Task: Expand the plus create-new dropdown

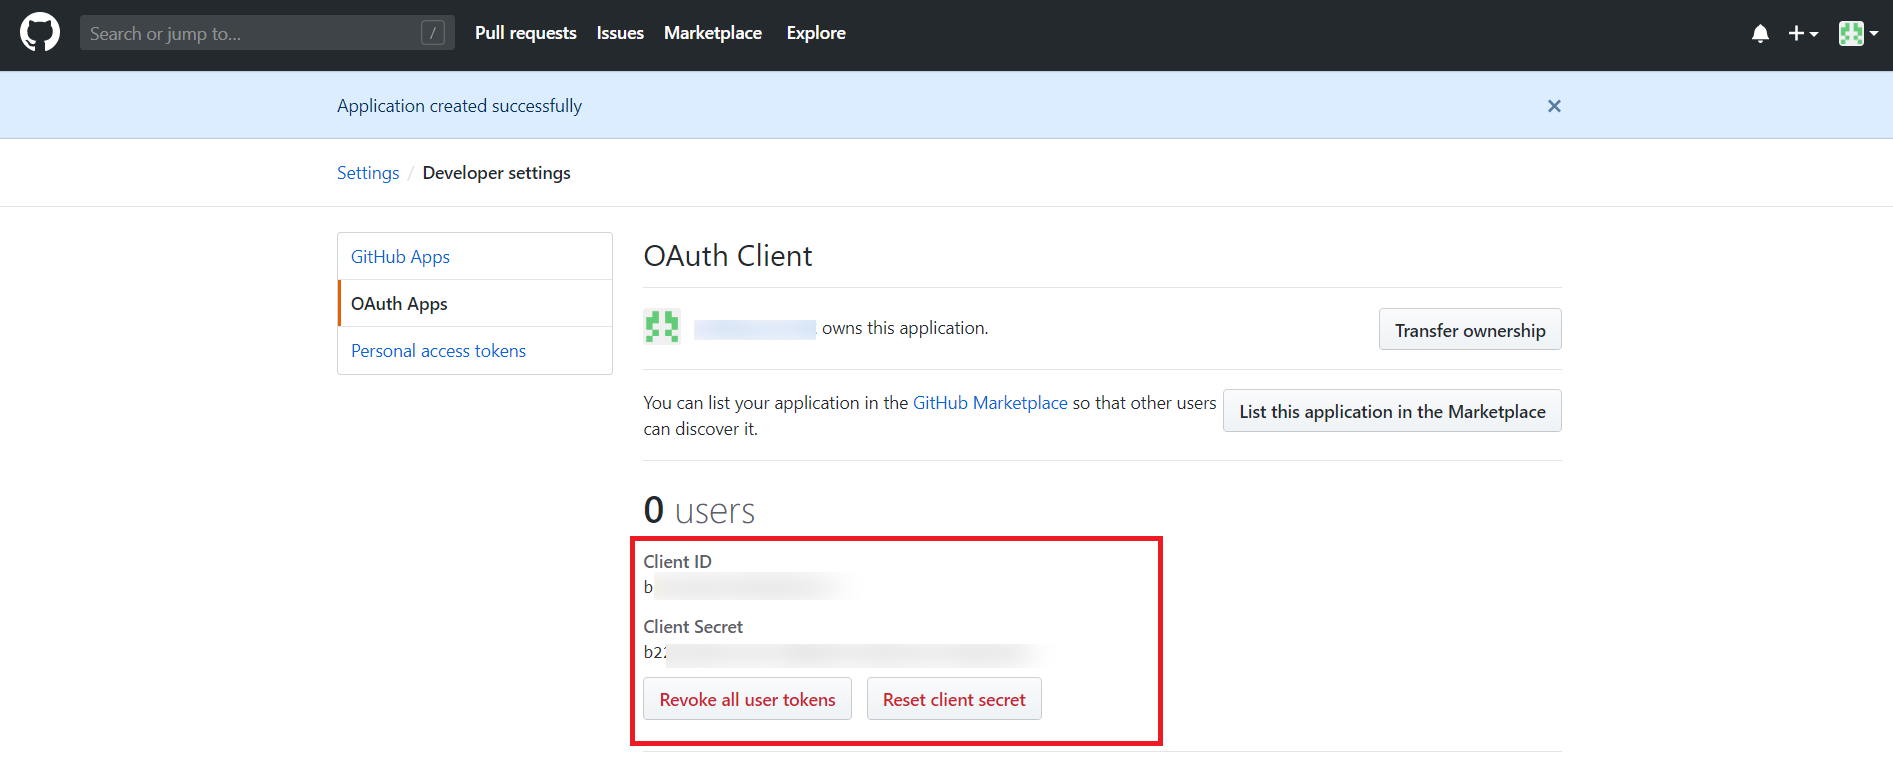Action: click(x=1803, y=34)
